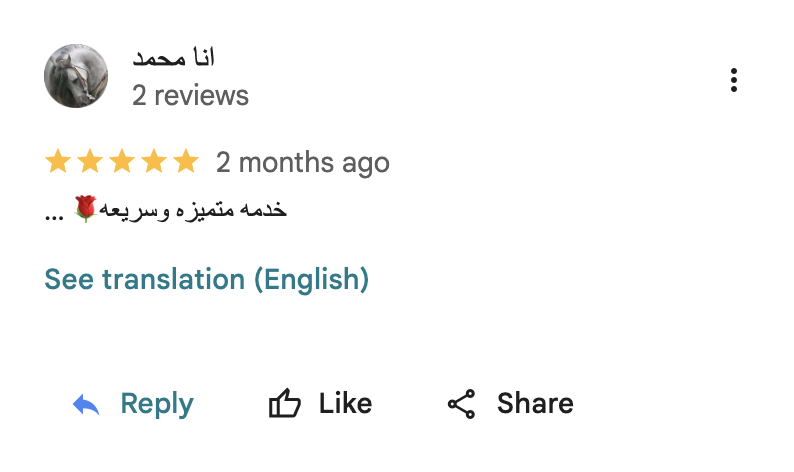
Task: Click the blue Reply arrow icon
Action: [87, 404]
